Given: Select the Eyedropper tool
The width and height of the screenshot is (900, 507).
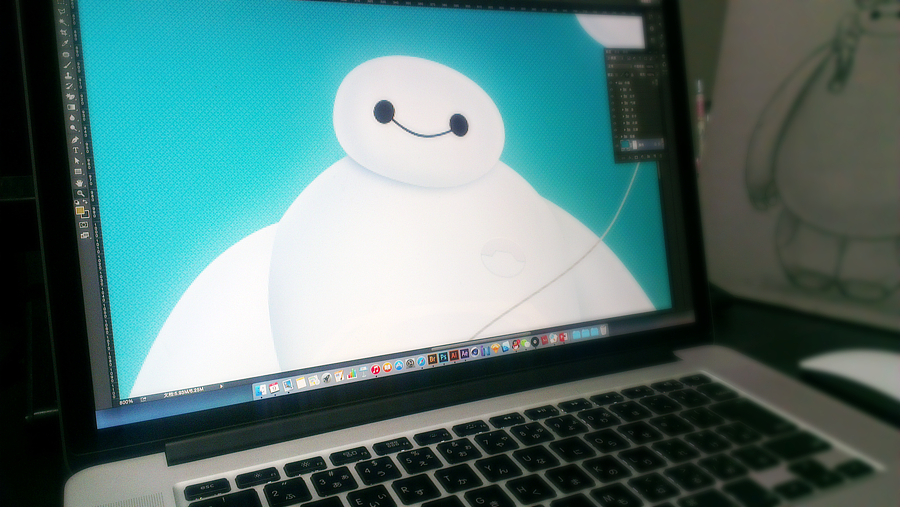Looking at the screenshot, I should pos(64,43).
